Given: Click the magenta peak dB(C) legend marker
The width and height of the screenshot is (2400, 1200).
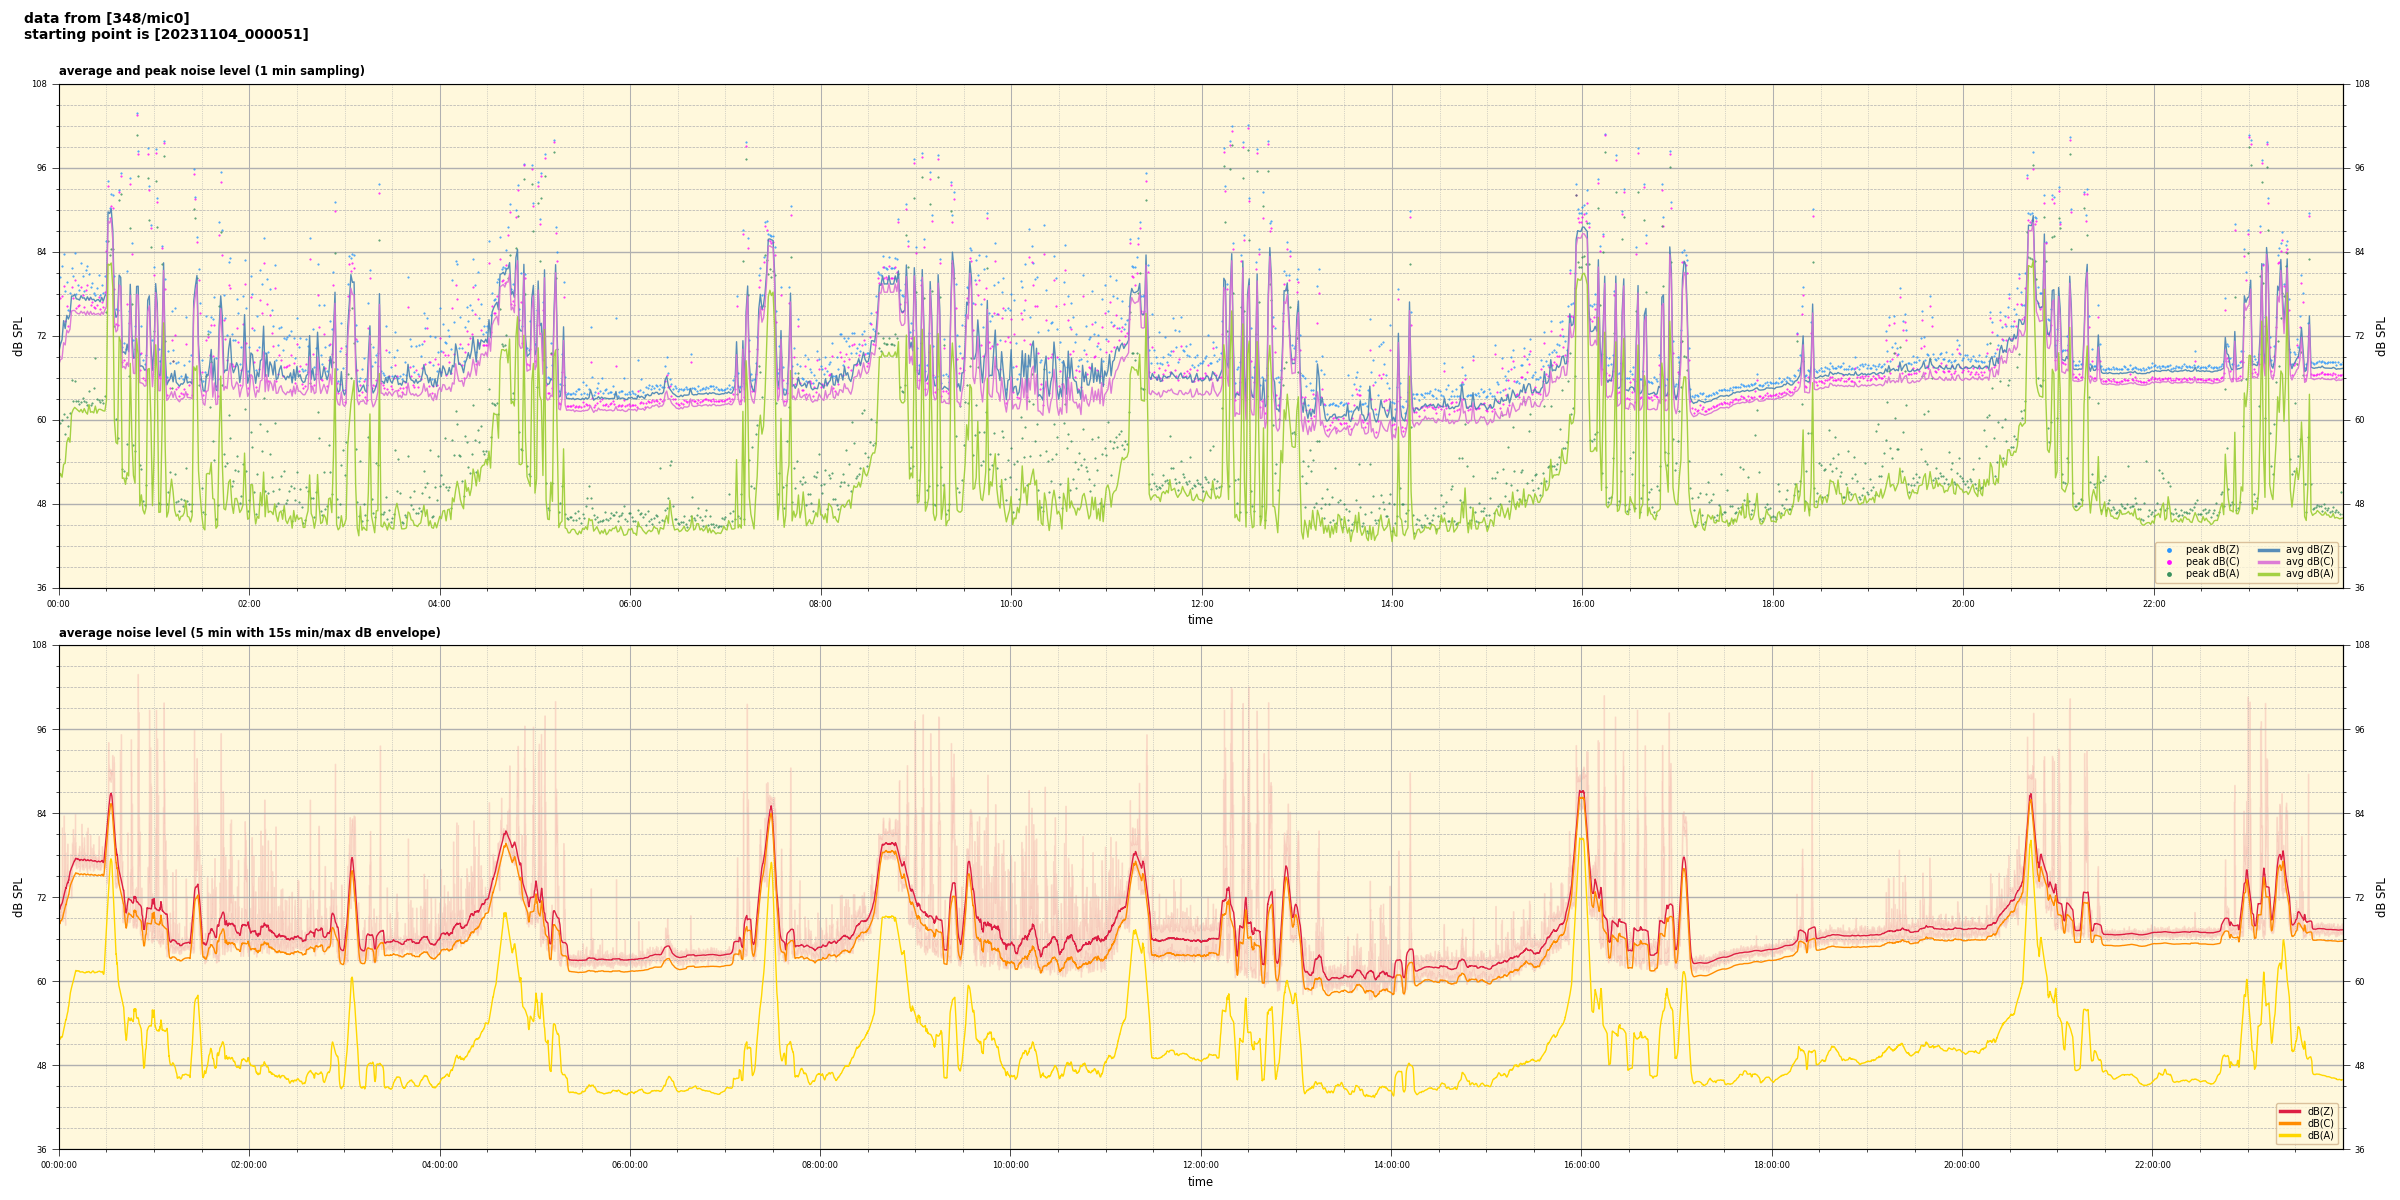Looking at the screenshot, I should point(2169,562).
